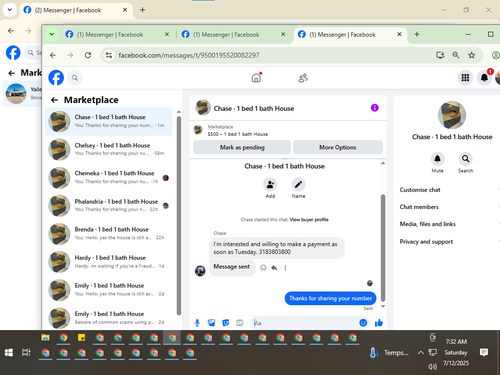Open Windows Start menu
The height and width of the screenshot is (375, 500).
click(x=9, y=353)
